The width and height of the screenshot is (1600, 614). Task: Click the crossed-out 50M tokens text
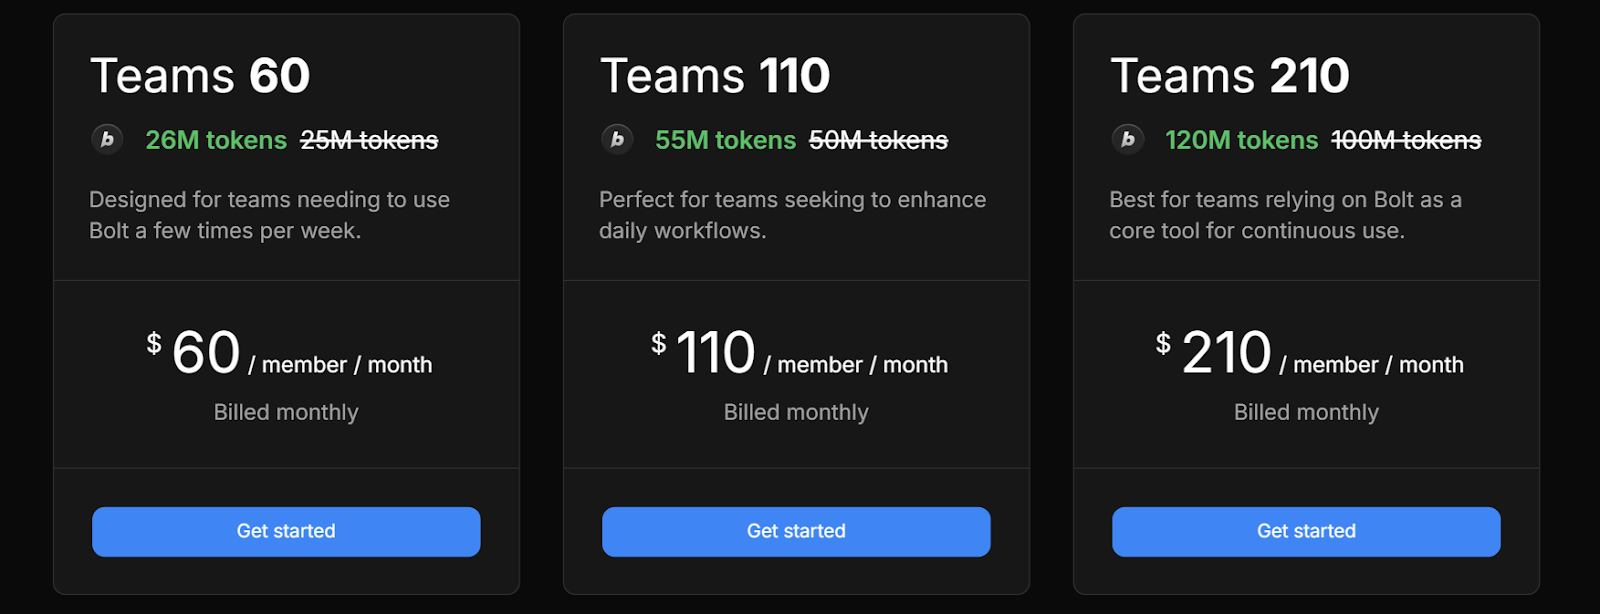[878, 140]
